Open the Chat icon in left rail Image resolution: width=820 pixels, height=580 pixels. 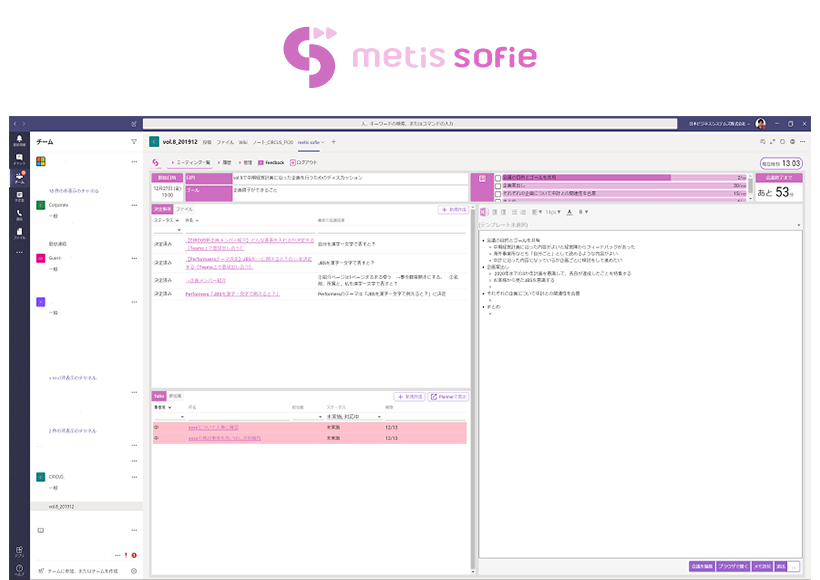click(x=19, y=158)
